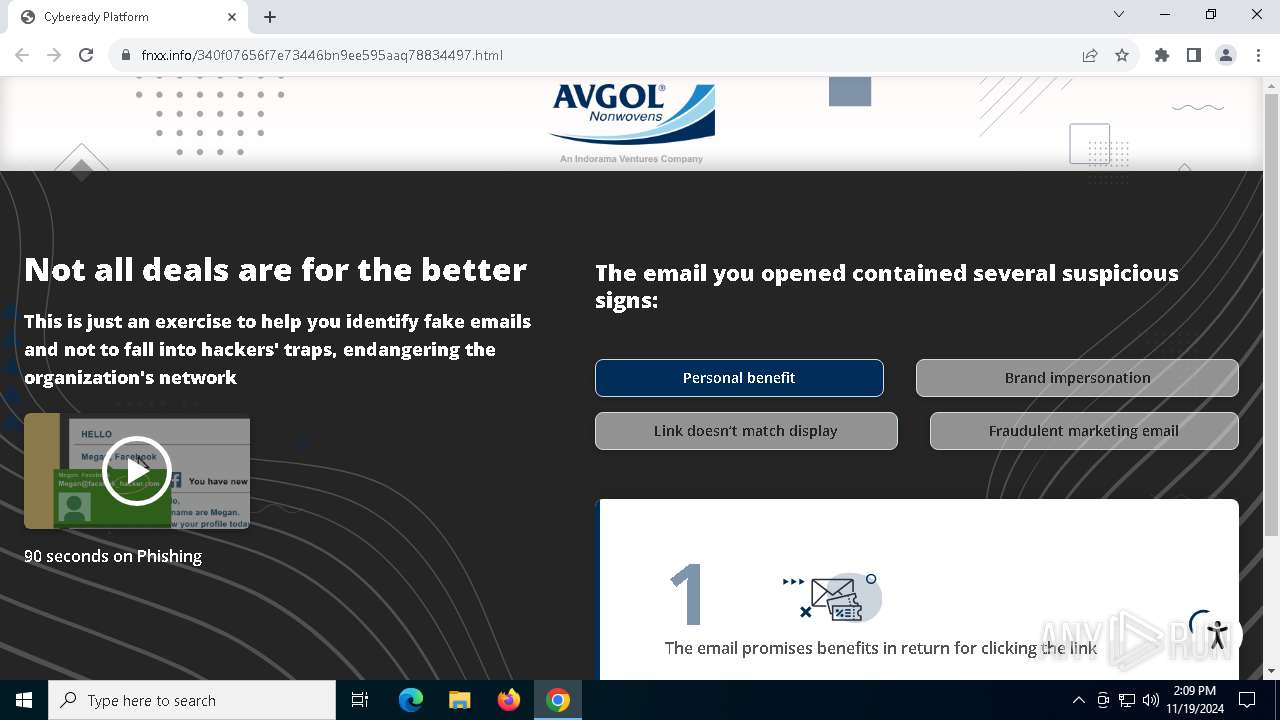Bookmark this tab with star icon
Image resolution: width=1280 pixels, height=720 pixels.
[x=1122, y=55]
